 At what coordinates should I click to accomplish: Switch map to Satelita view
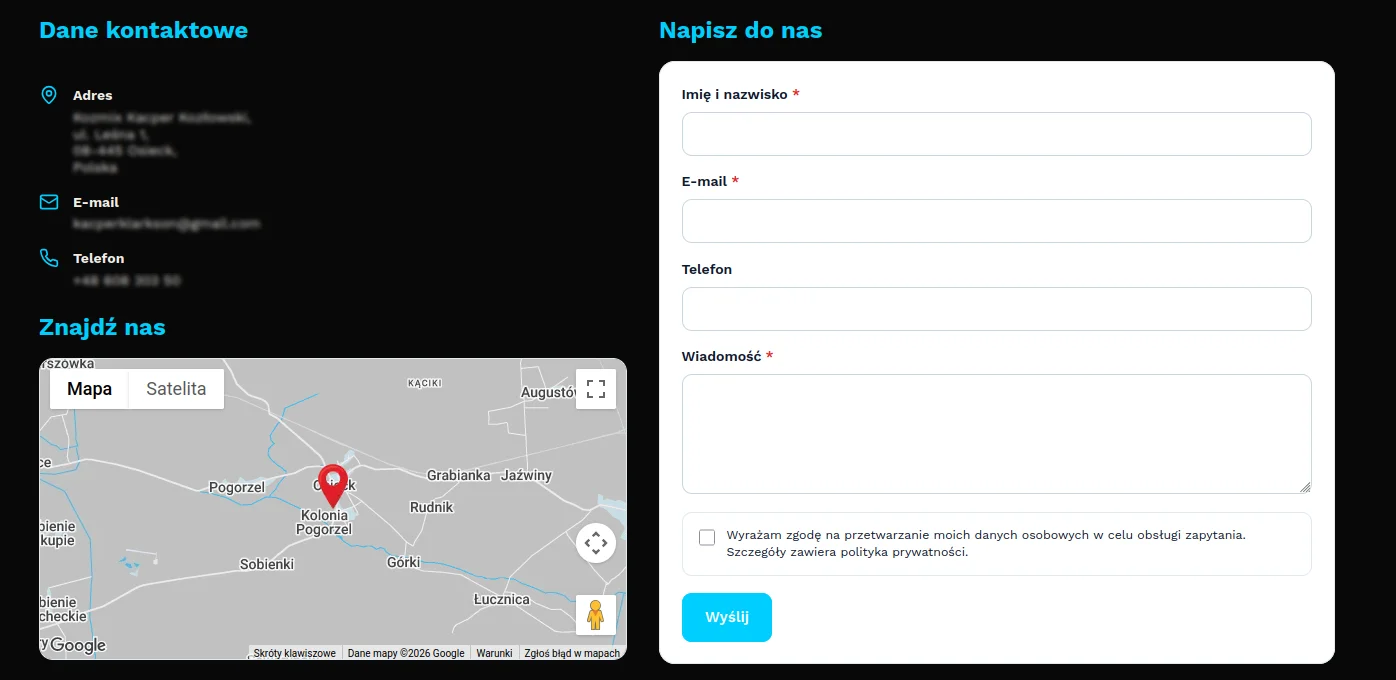click(x=176, y=389)
